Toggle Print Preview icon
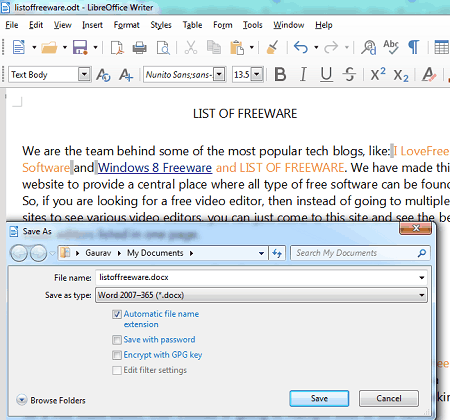 163,47
